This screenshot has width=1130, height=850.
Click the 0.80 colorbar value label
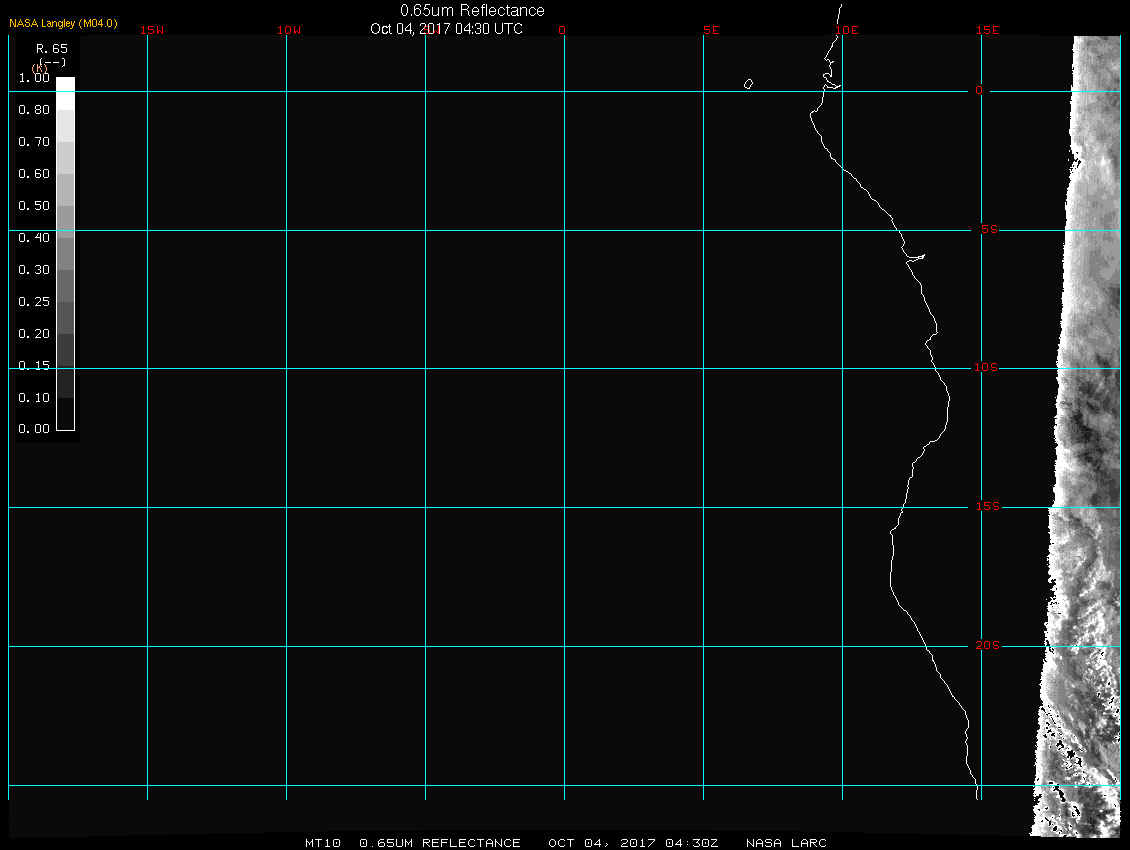tap(34, 110)
